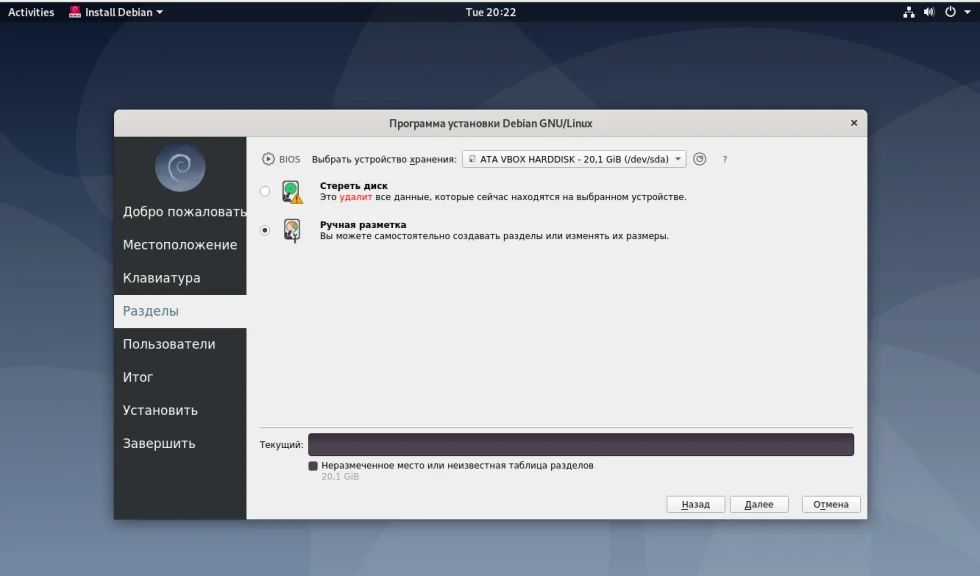Click the clock 'Tue 20:22' in top bar

491,12
